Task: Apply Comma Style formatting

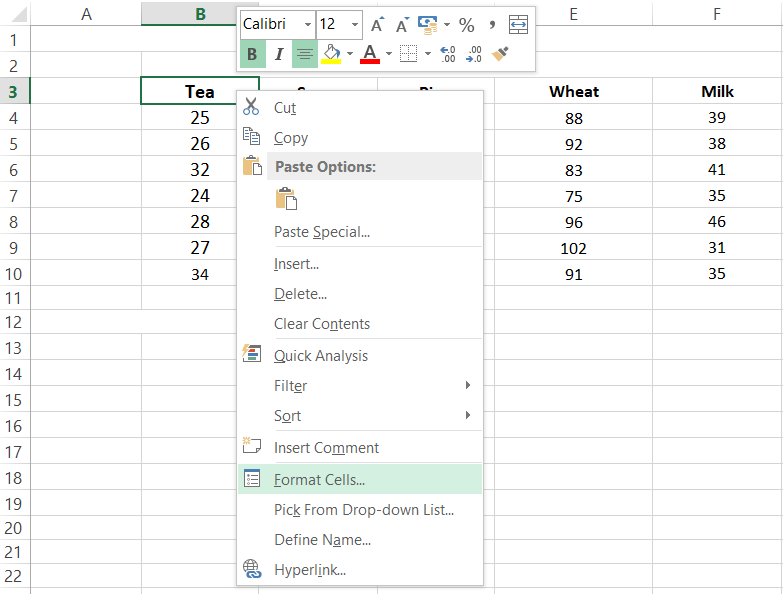Action: click(492, 24)
